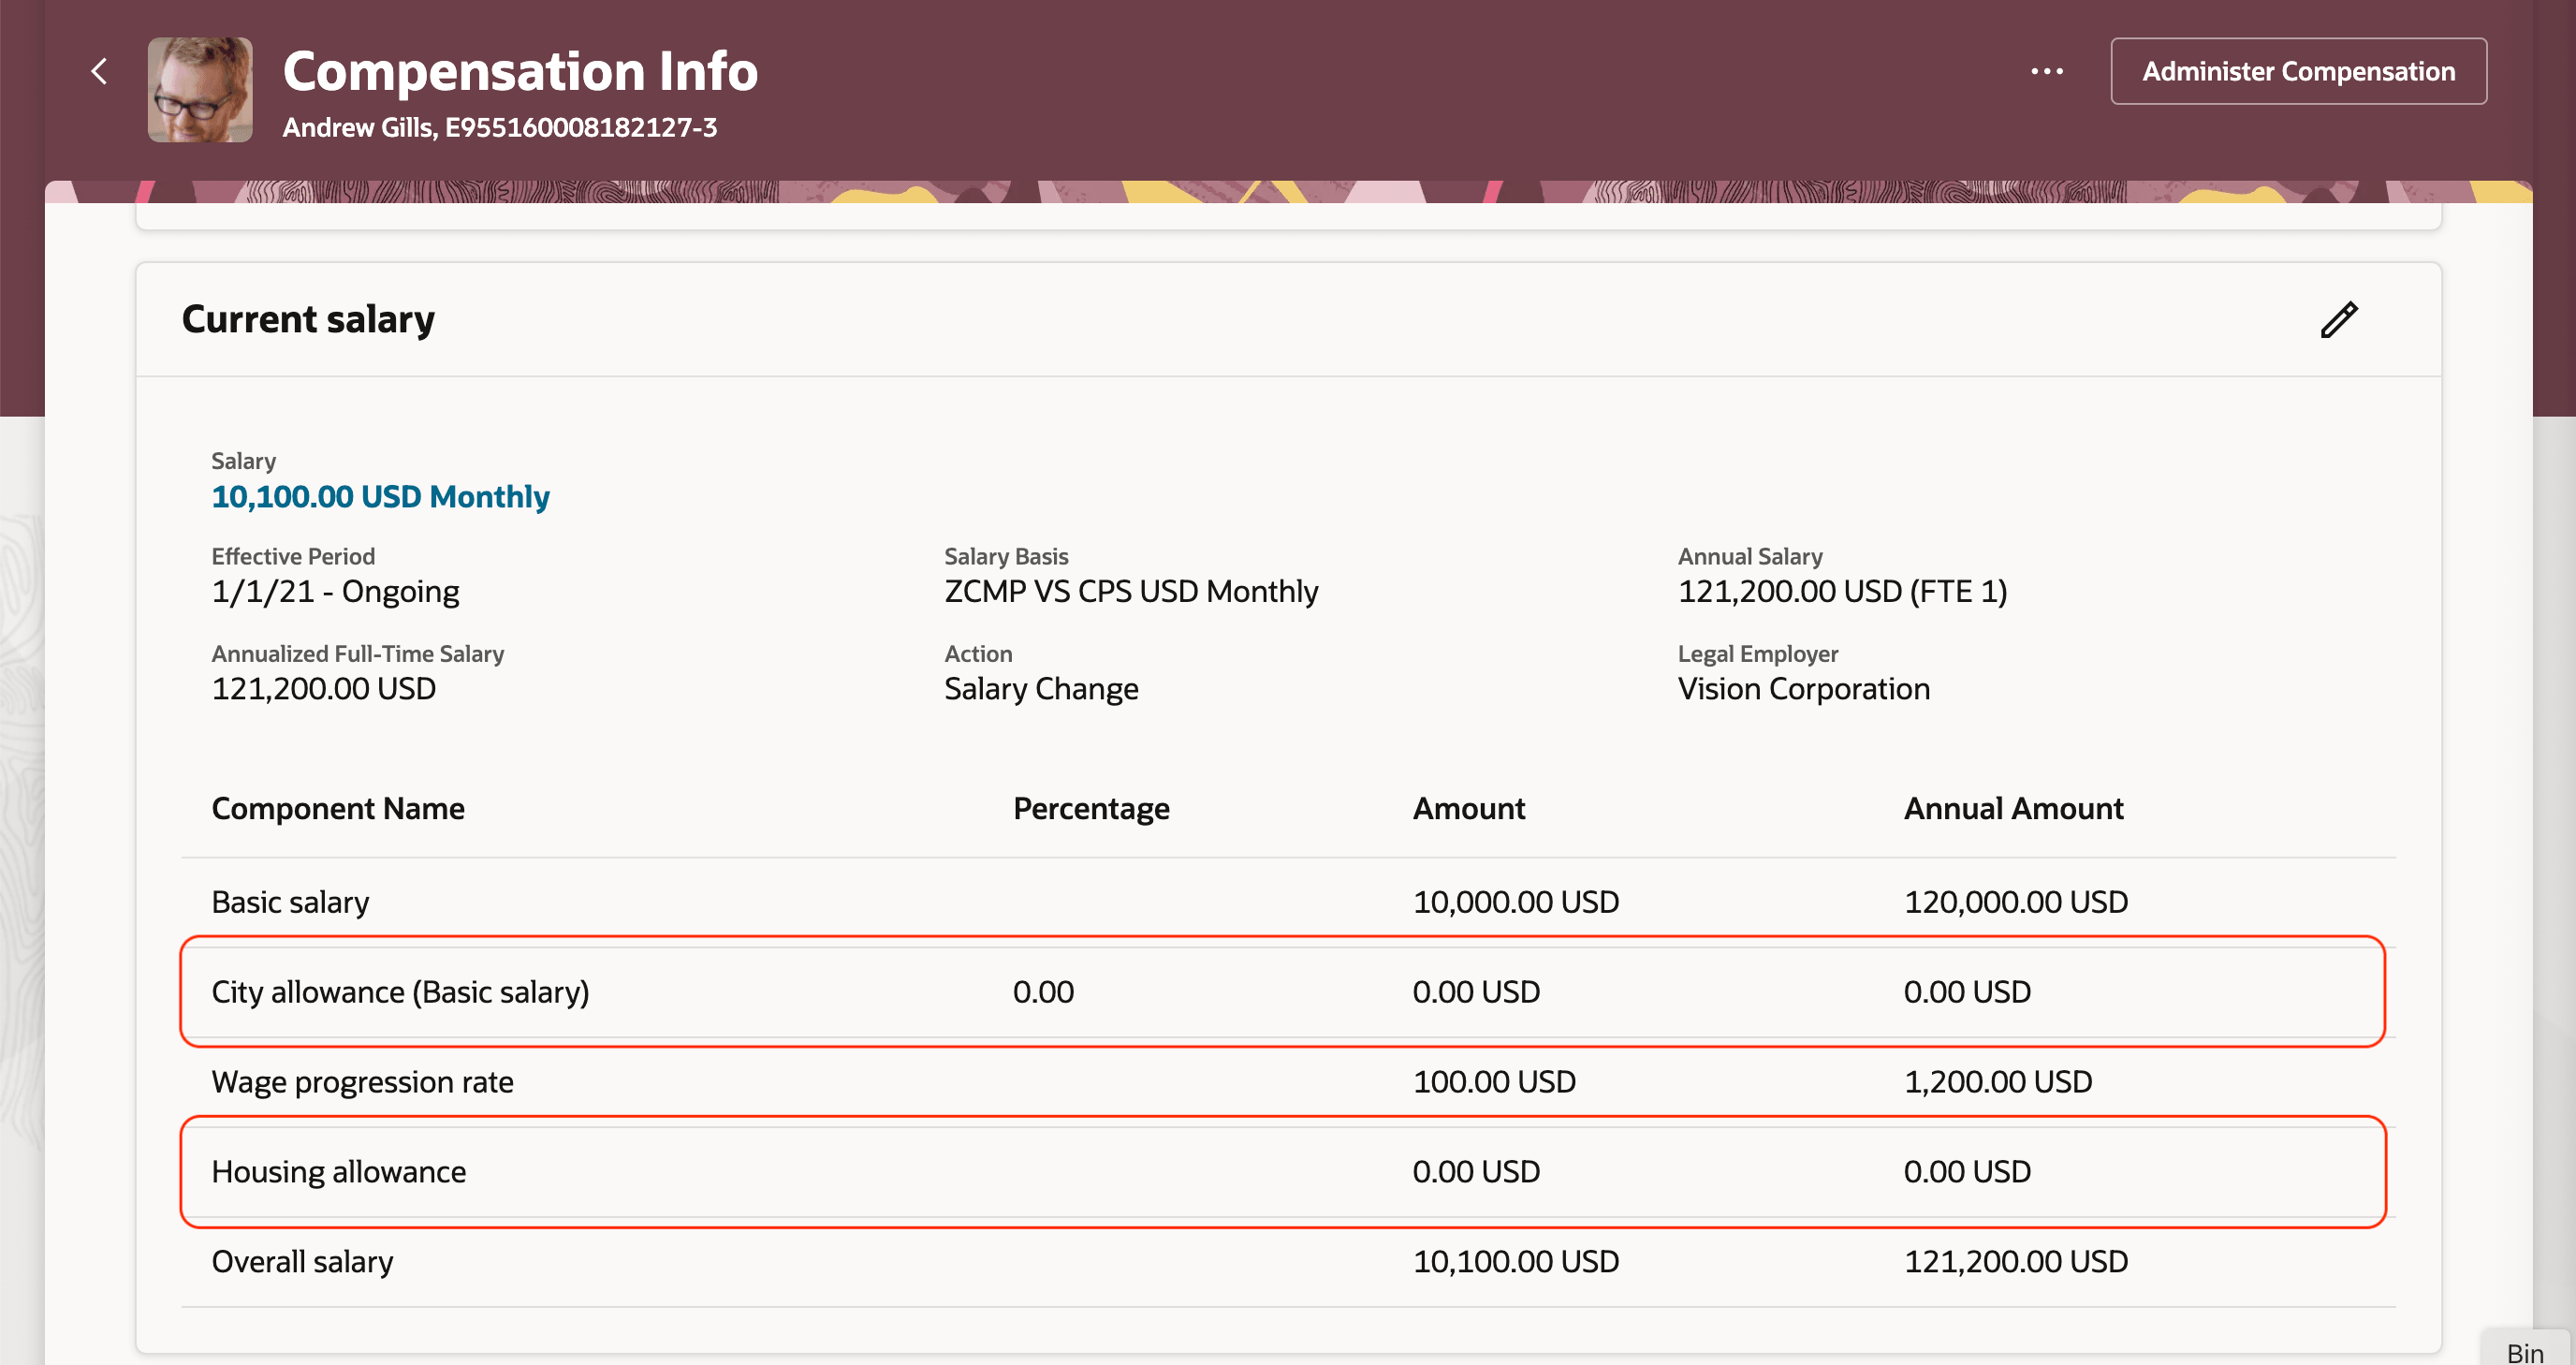Click the back arrow icon
The image size is (2576, 1365).
click(99, 71)
